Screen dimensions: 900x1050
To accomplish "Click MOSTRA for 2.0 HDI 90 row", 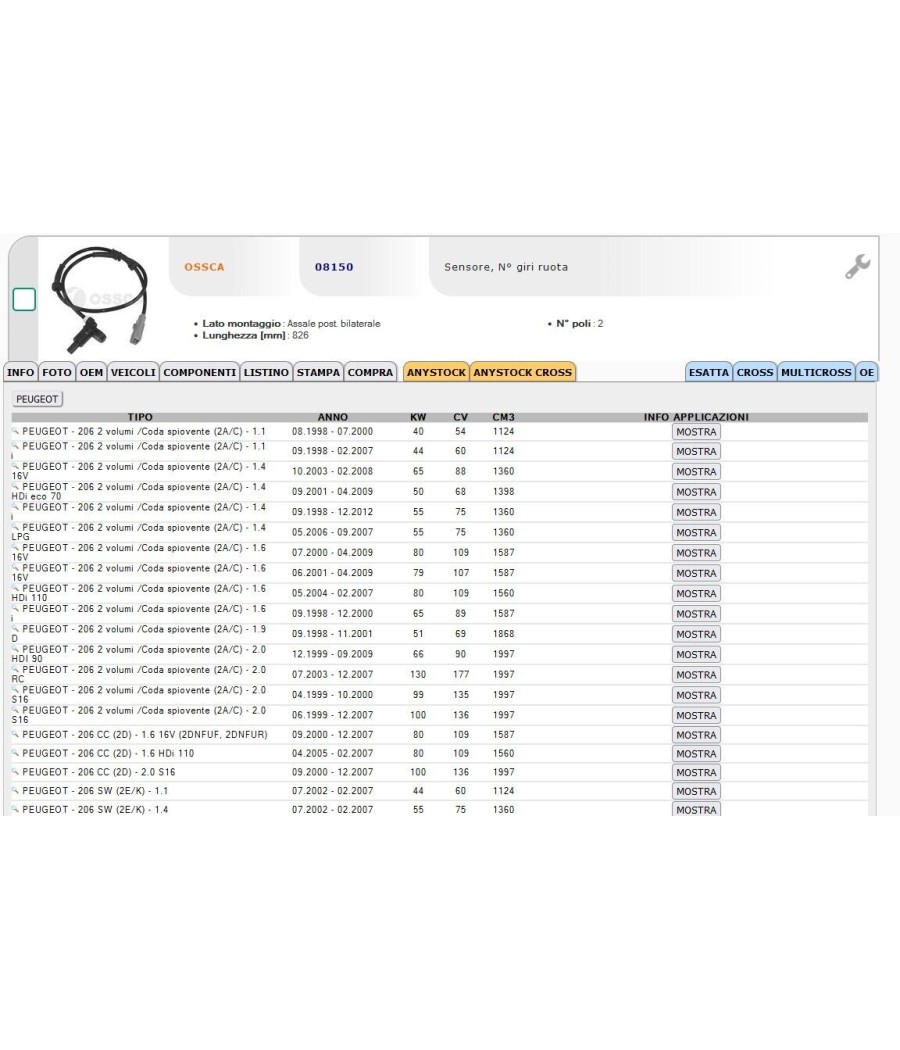I will point(696,654).
